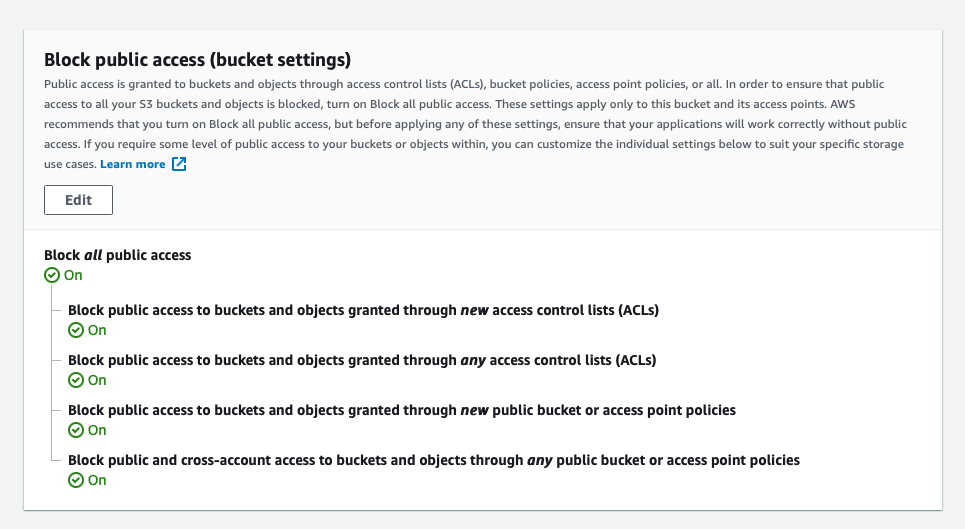Click the "On" status text for the cross-account access setting
This screenshot has width=965, height=529.
tap(97, 480)
